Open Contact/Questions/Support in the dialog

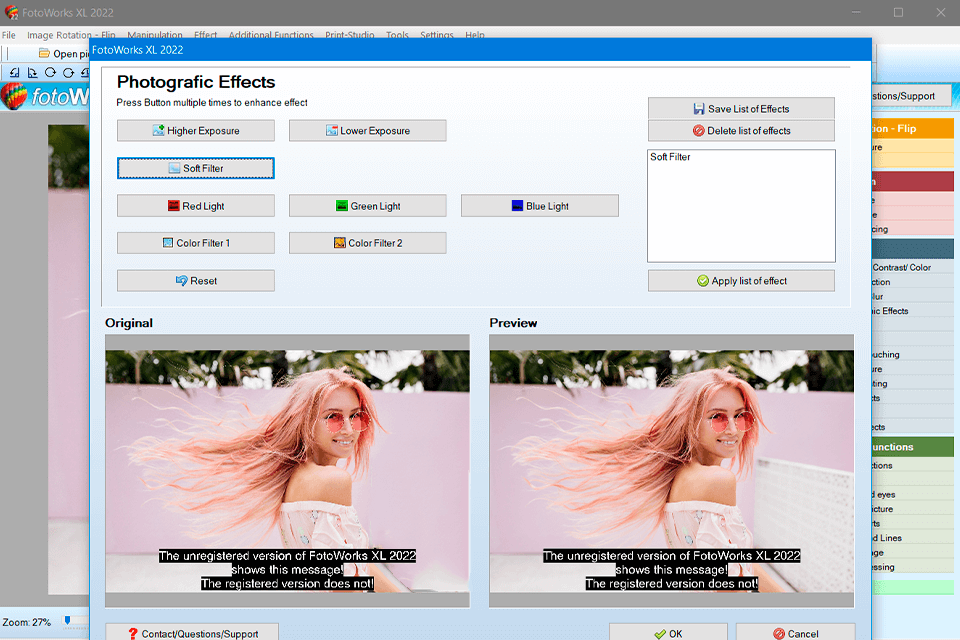192,633
